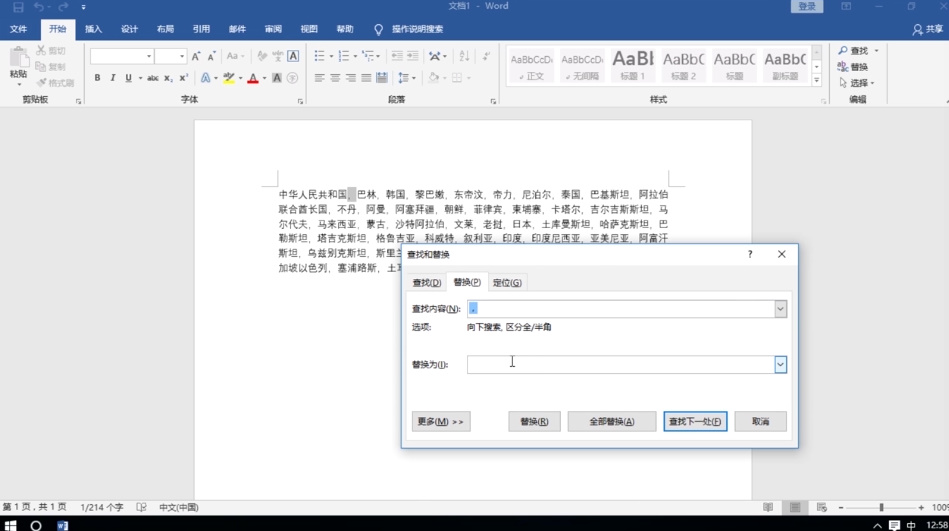Click the text effects icon
The image size is (949, 531).
click(x=205, y=78)
